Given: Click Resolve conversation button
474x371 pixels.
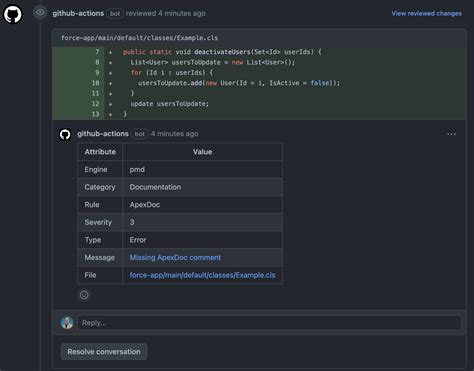Looking at the screenshot, I should [104, 352].
